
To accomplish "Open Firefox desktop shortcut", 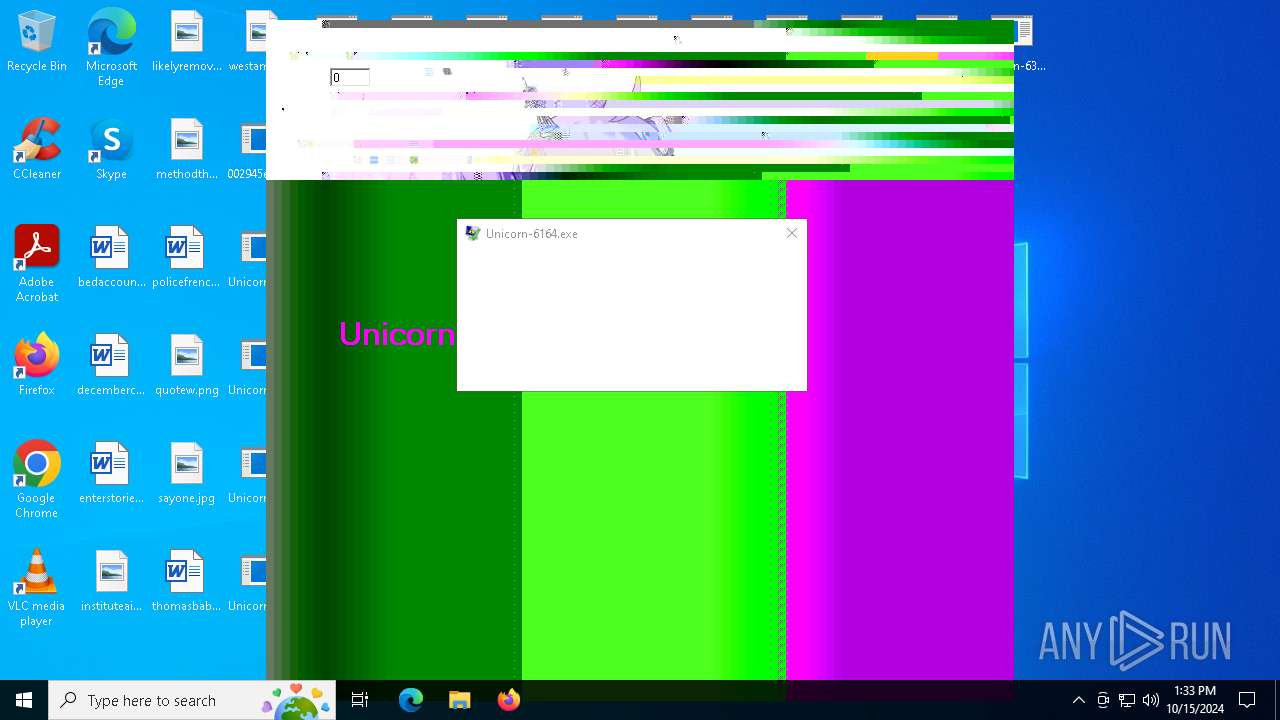I will [36, 366].
